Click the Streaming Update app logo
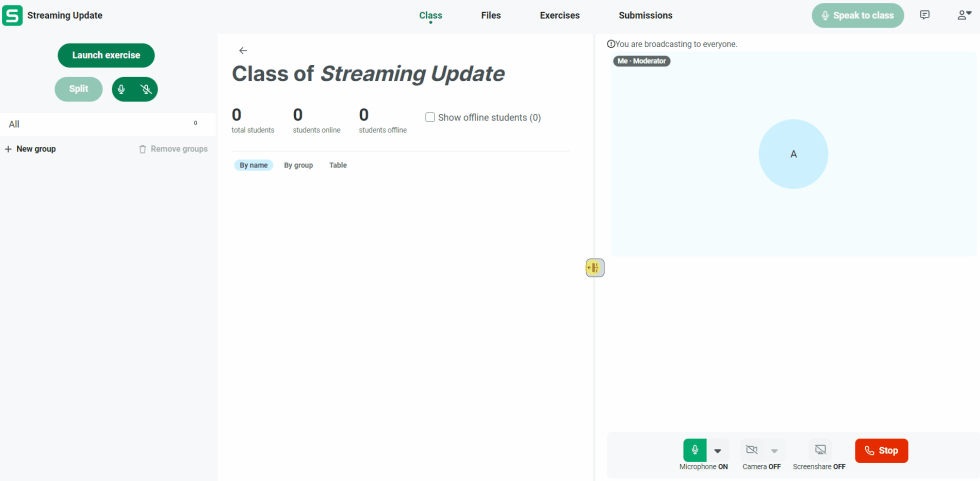This screenshot has width=980, height=481. pos(13,16)
